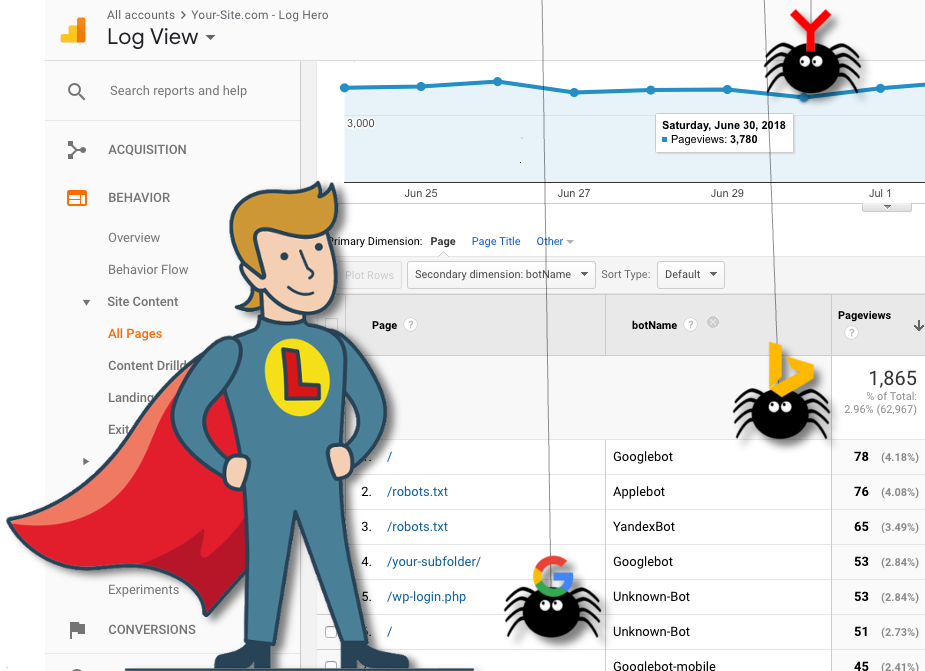Viewport: 925px width, 671px height.
Task: Open help icon under Pageviews column header
Action: pyautogui.click(x=851, y=332)
